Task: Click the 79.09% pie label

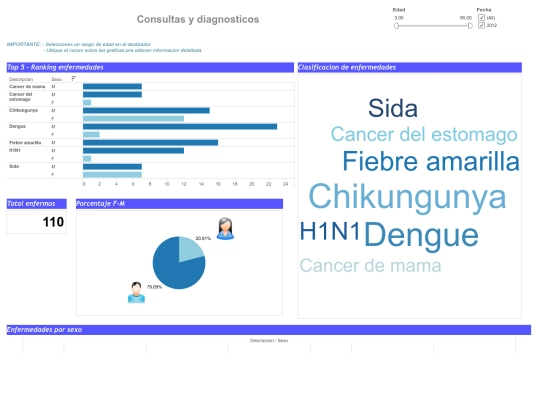Action: coord(154,287)
